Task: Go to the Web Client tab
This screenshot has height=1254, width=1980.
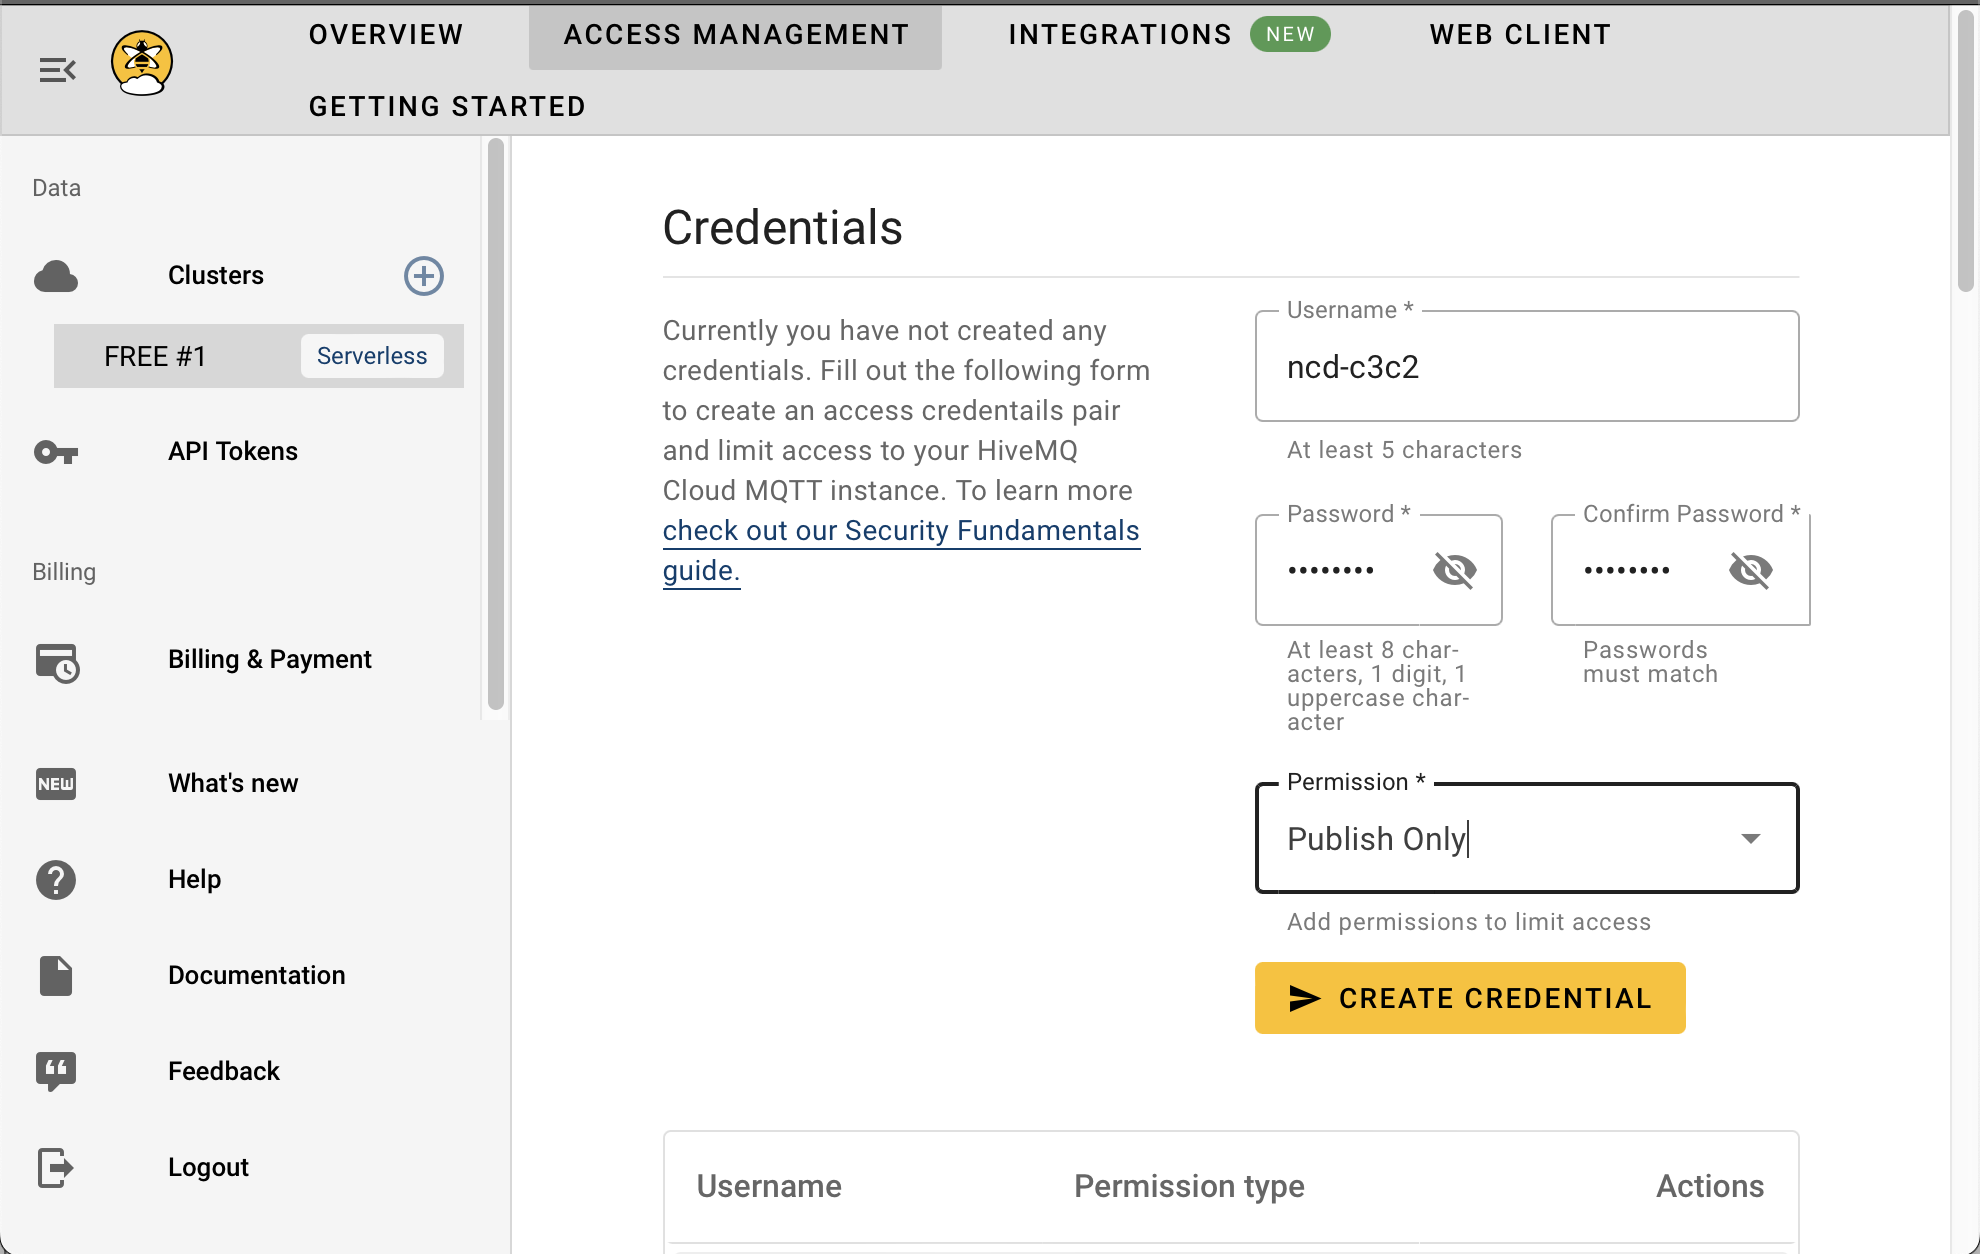Action: tap(1520, 35)
